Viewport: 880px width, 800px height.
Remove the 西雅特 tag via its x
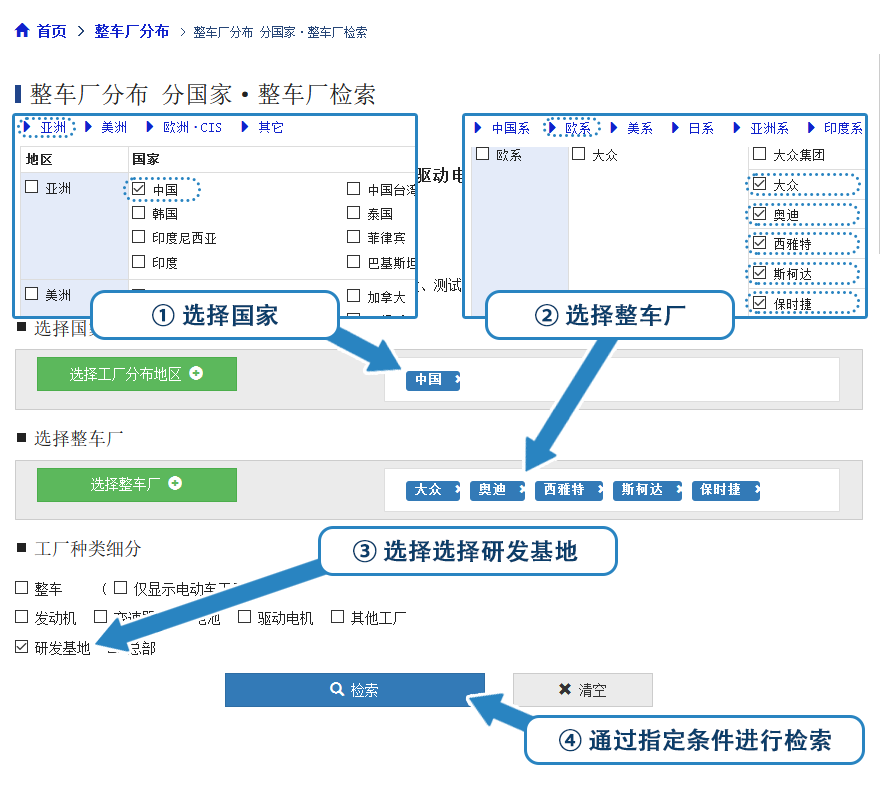(x=599, y=490)
